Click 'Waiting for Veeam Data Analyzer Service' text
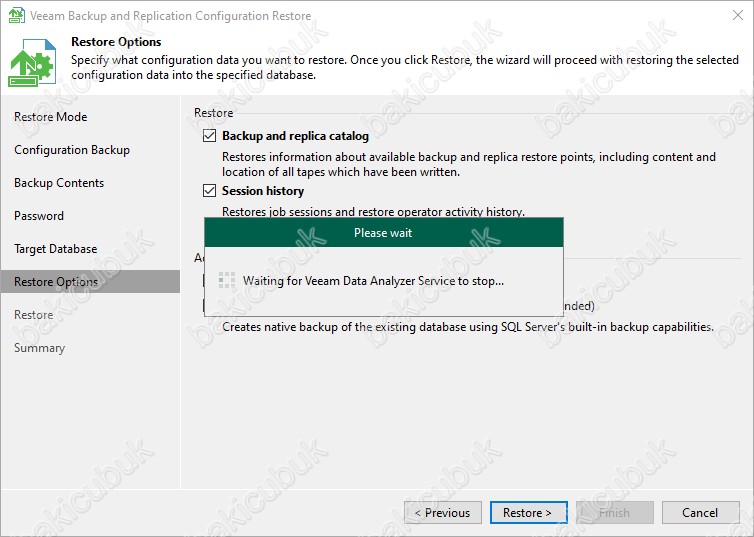Screen dimensions: 754x537 point(373,281)
